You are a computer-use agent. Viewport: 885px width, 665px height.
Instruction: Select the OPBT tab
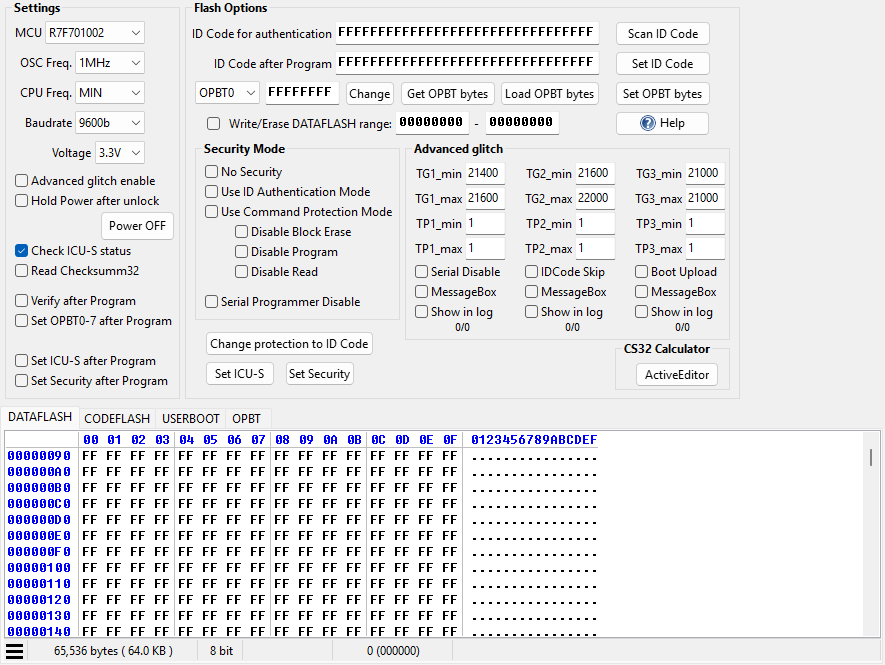247,418
